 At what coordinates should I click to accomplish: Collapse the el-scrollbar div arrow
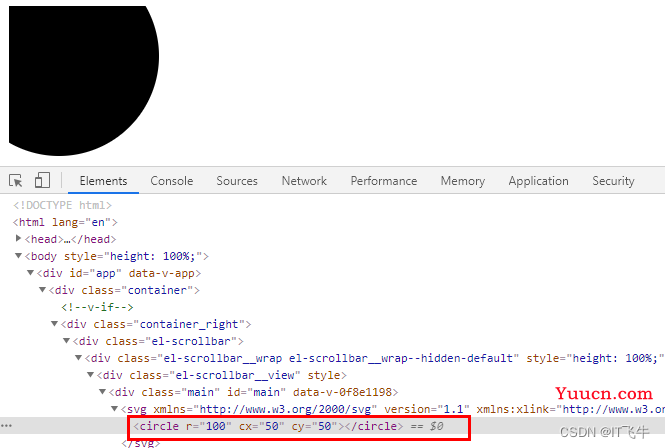coord(67,341)
